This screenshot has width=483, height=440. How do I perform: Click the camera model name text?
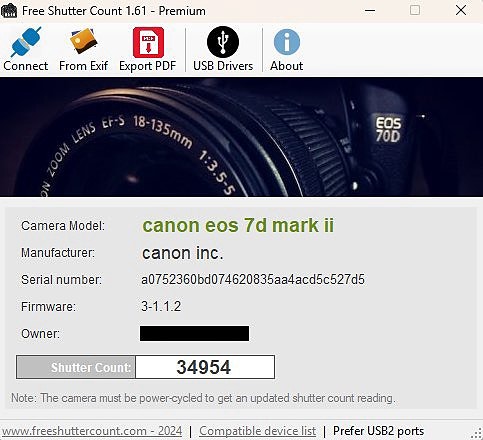238,225
